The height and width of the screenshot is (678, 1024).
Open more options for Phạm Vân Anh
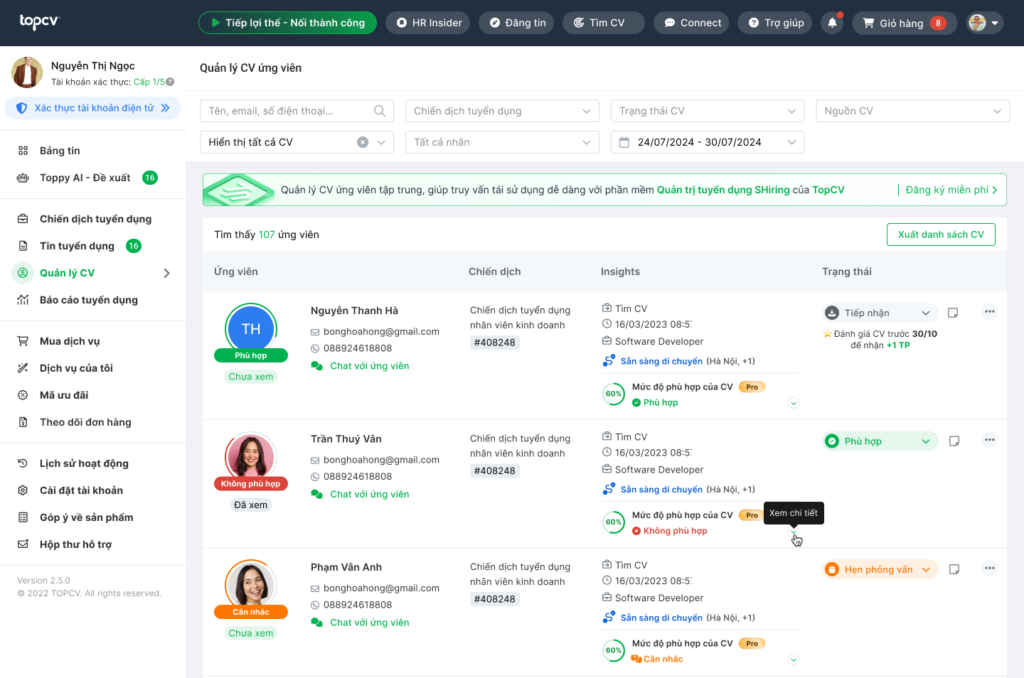tap(989, 569)
